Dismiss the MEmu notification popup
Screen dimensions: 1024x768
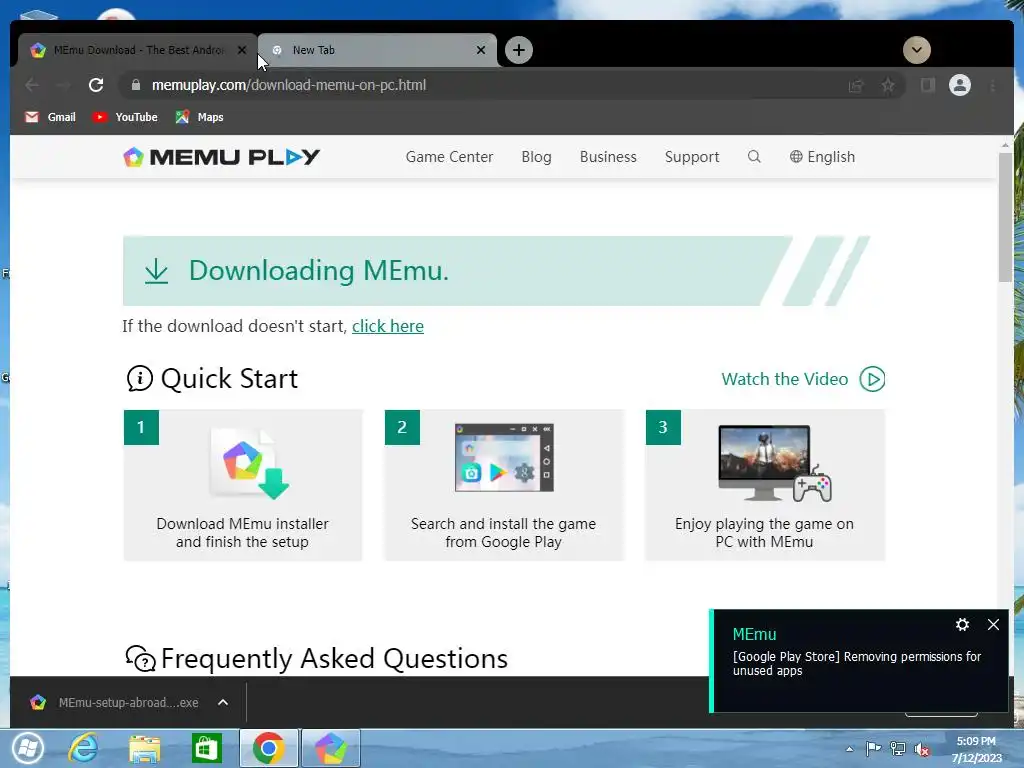coord(993,624)
